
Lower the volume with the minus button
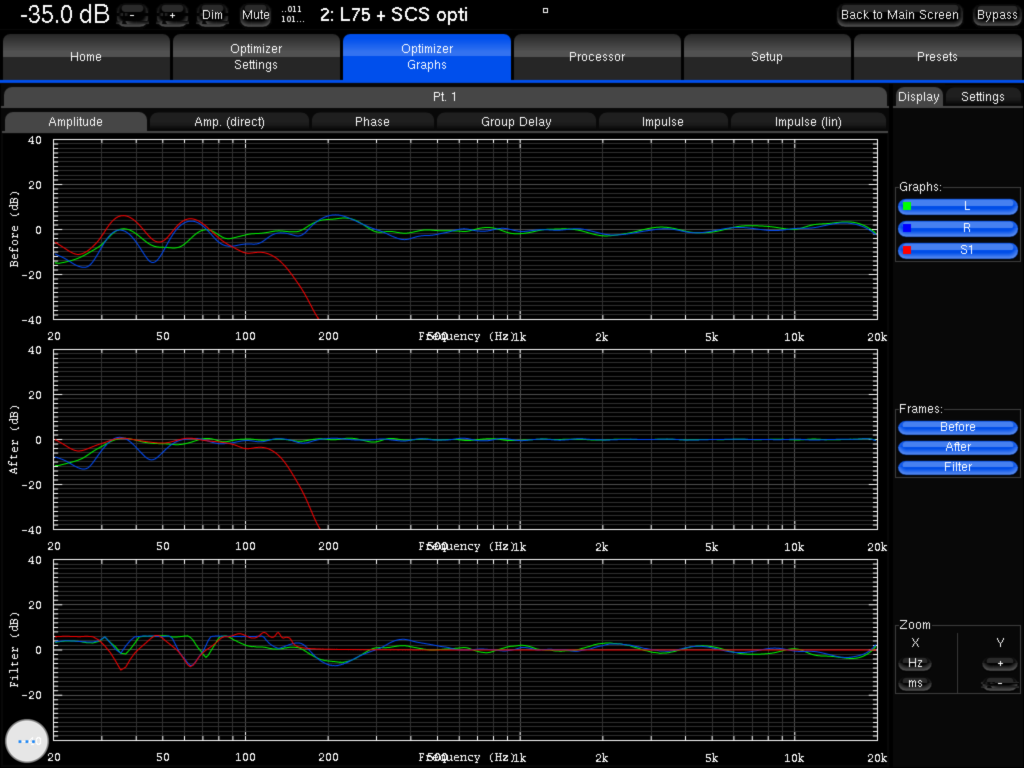click(133, 15)
